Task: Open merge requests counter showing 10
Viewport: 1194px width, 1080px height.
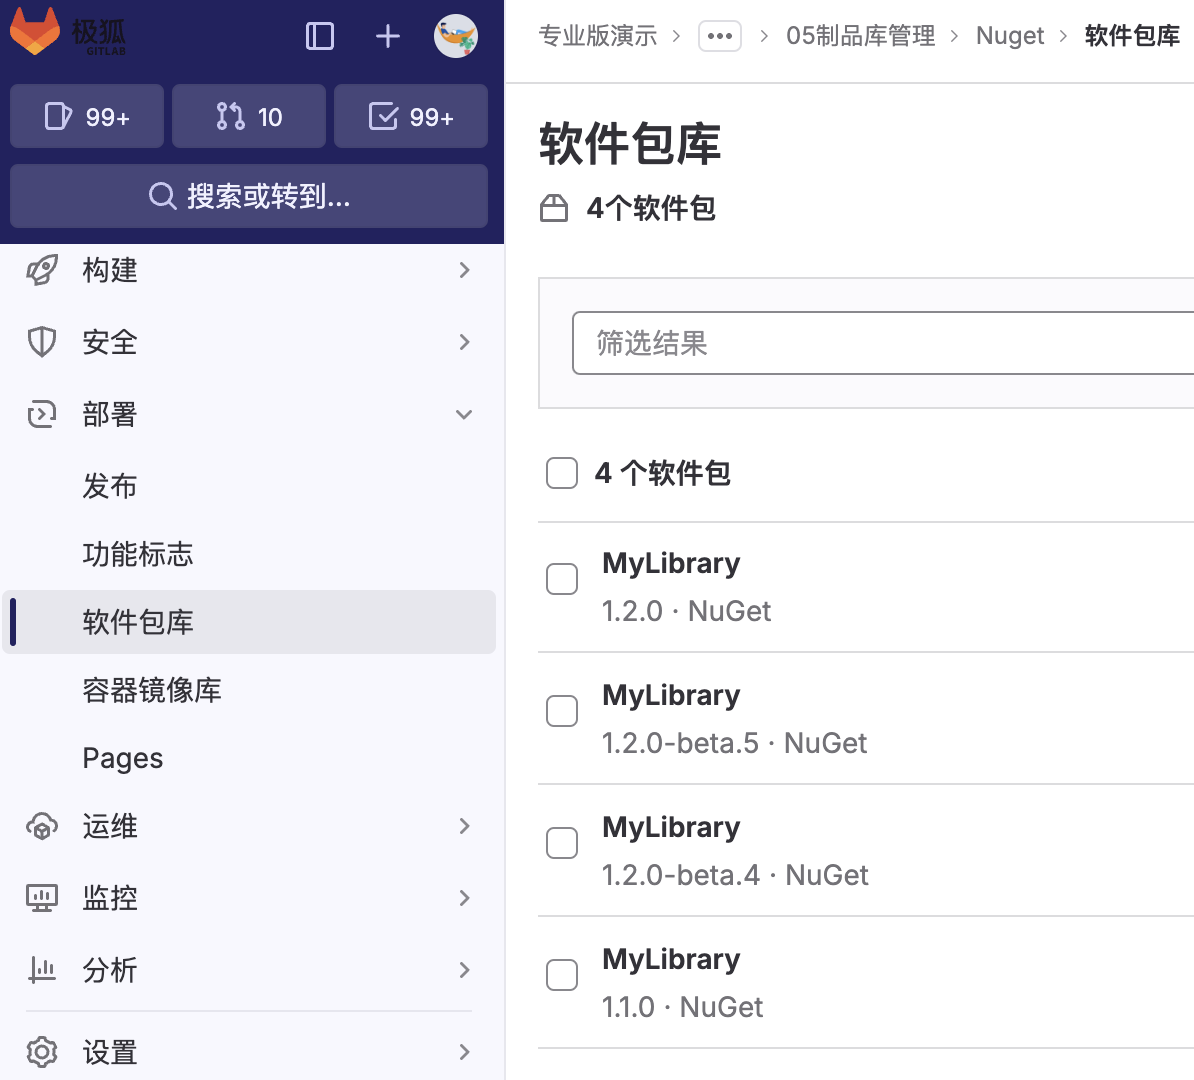Action: (x=248, y=116)
